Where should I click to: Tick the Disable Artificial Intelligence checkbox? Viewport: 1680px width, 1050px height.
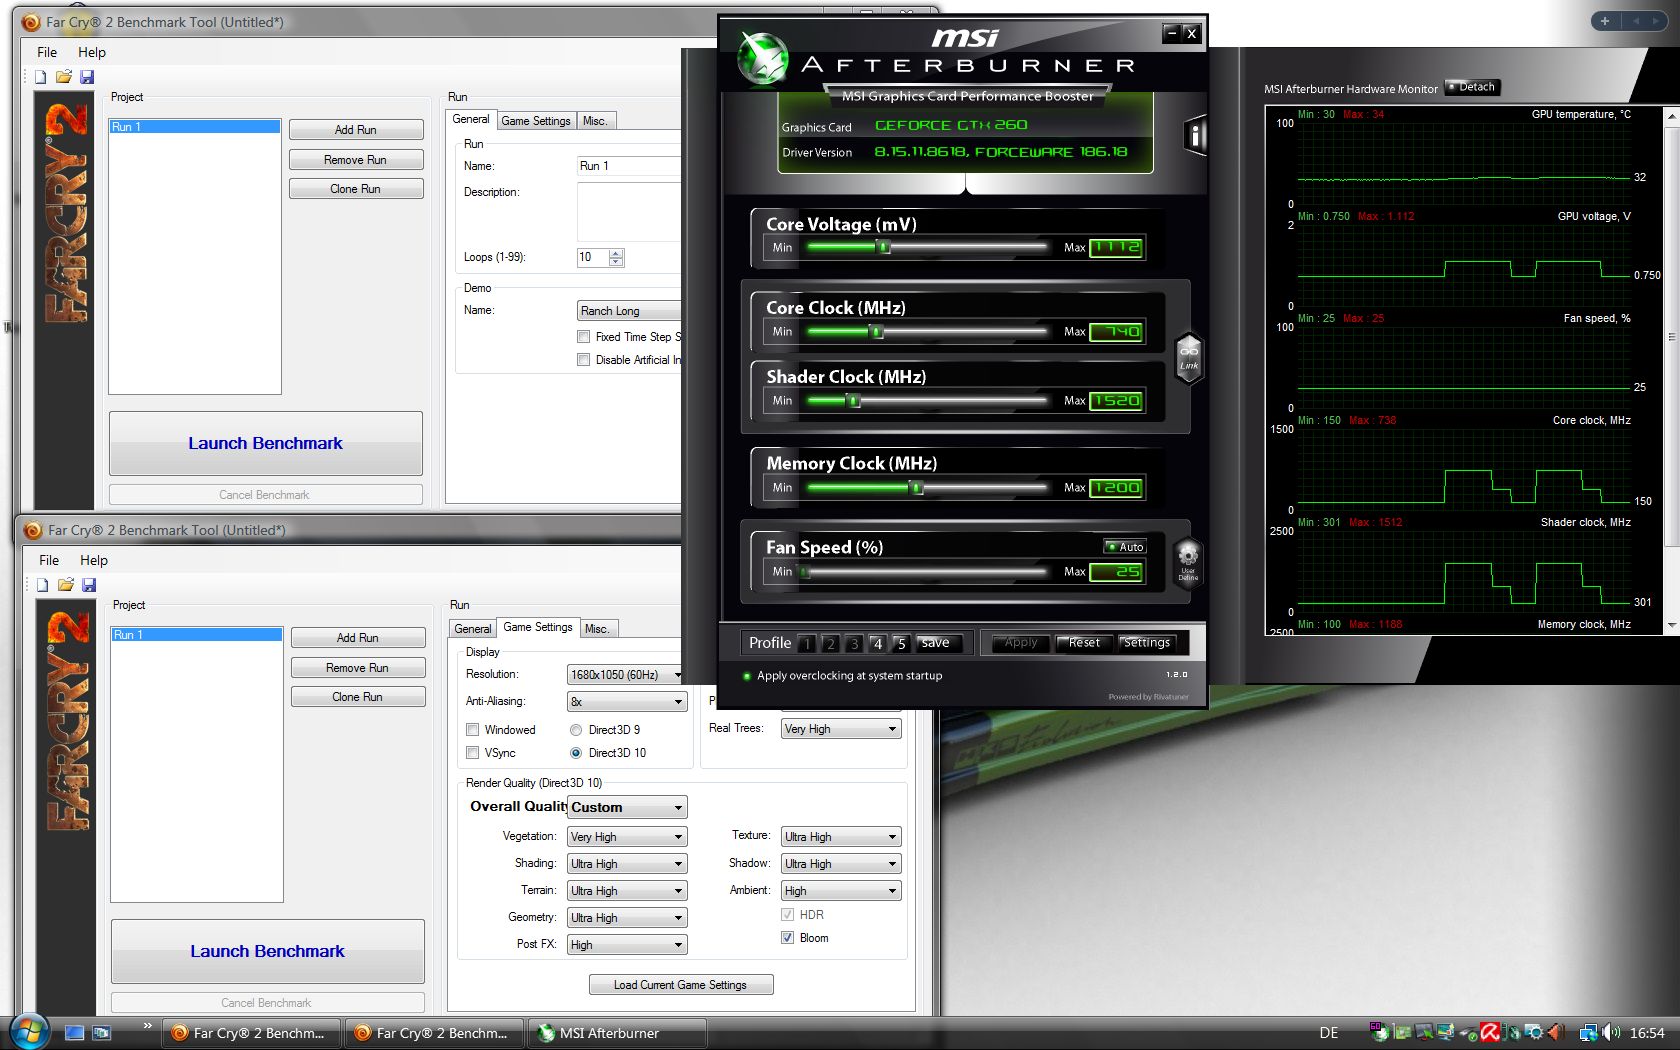click(584, 360)
